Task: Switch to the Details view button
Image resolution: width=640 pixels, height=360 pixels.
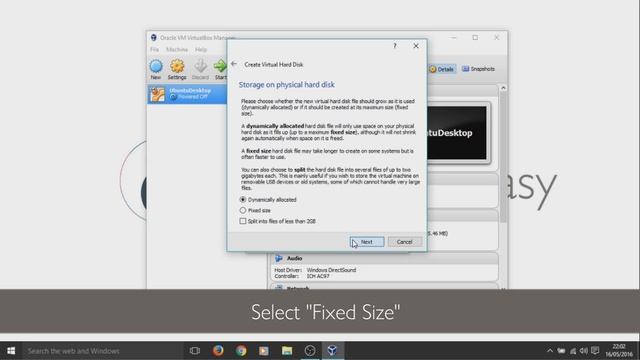Action: (442, 69)
